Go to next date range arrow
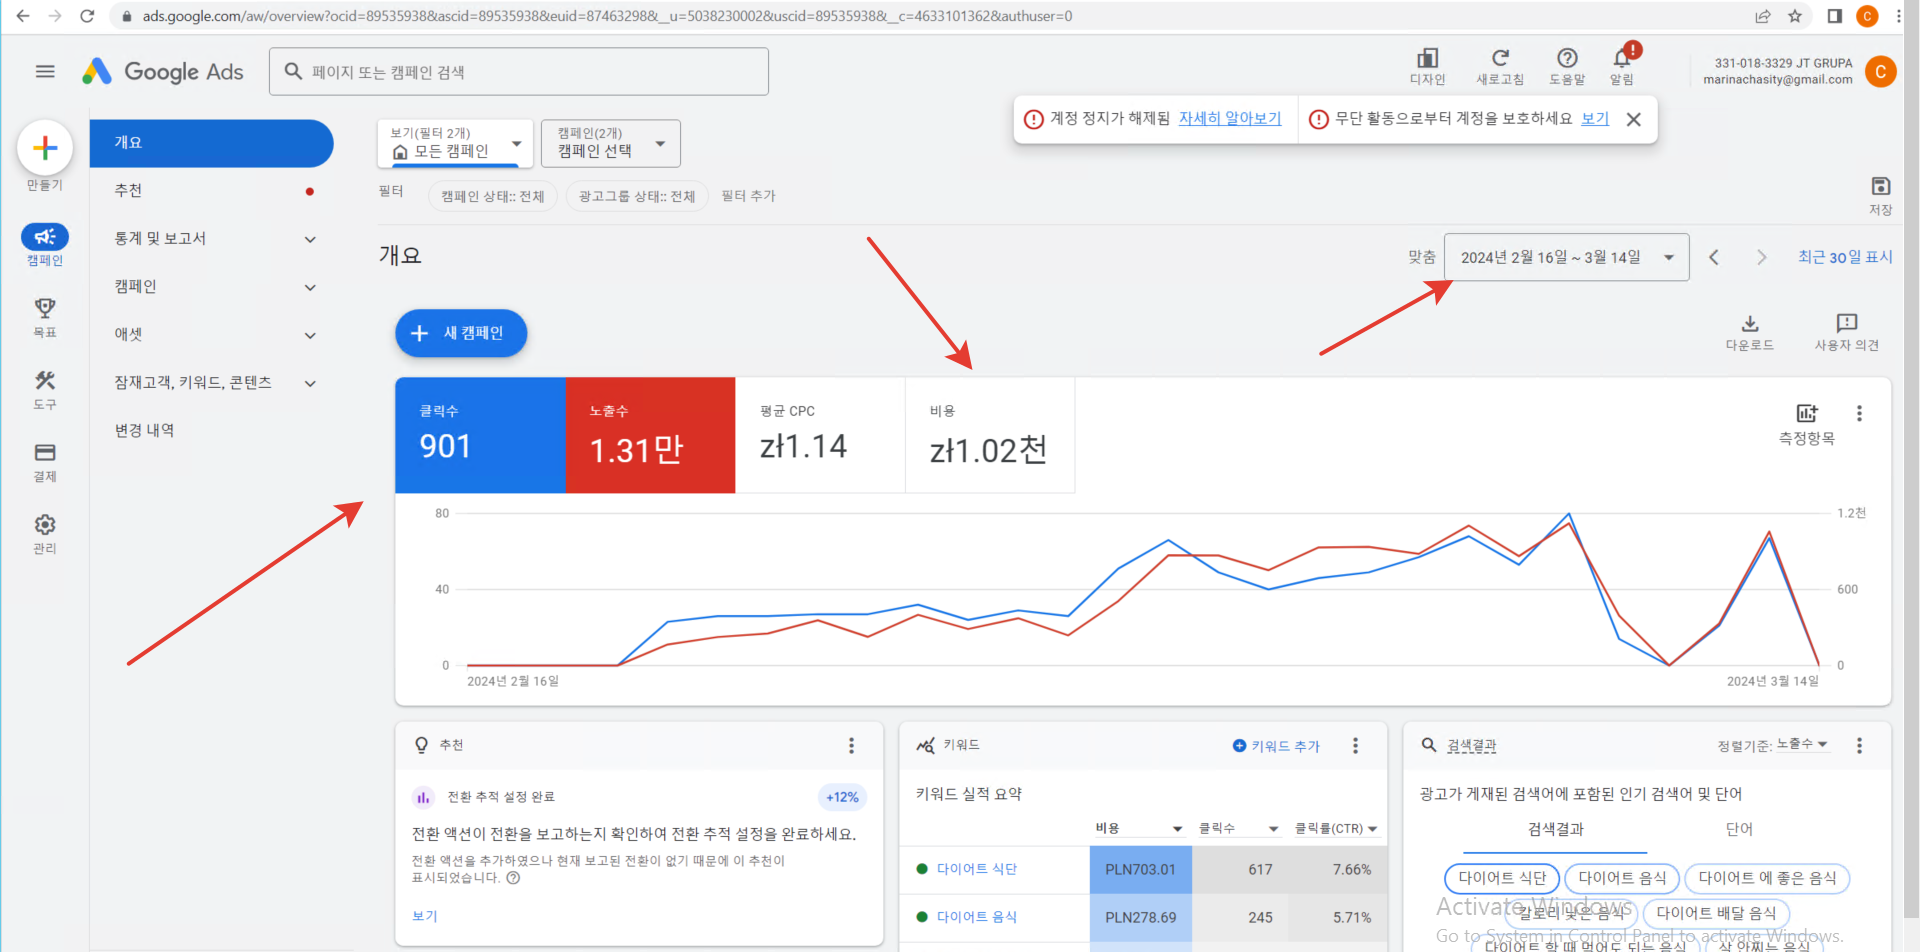The height and width of the screenshot is (952, 1920). click(x=1761, y=257)
